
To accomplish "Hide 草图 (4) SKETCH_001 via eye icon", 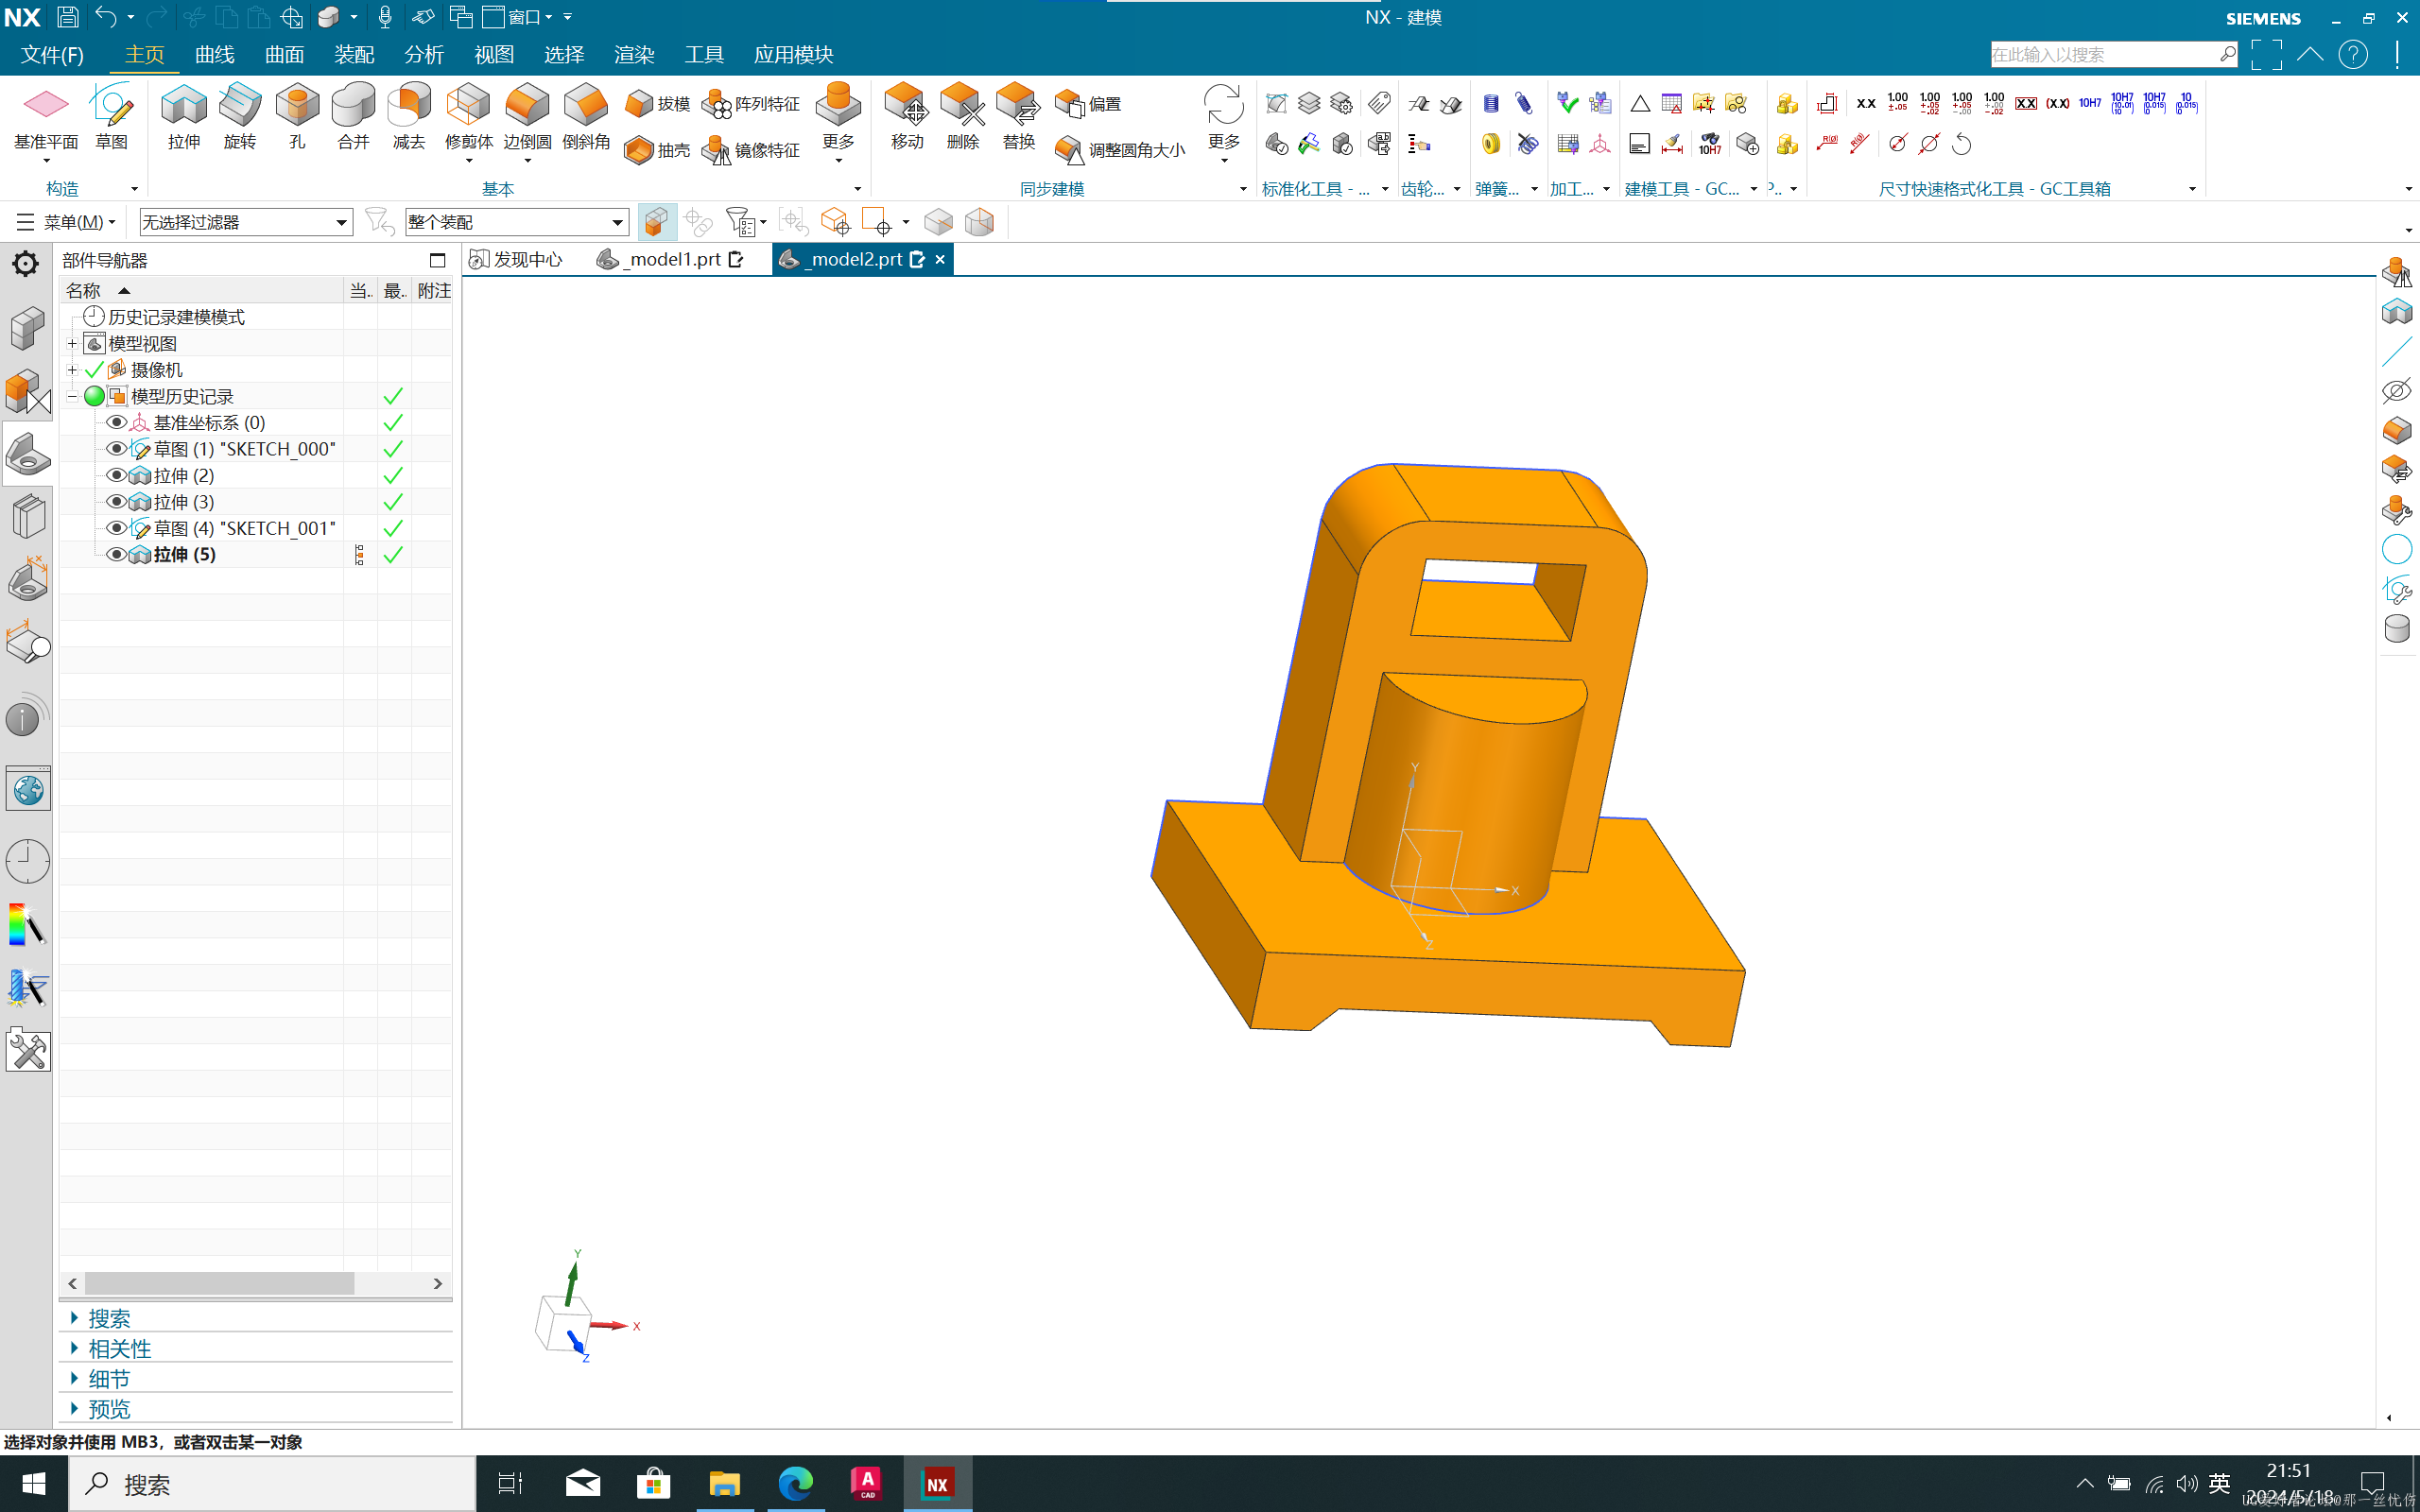I will (116, 528).
